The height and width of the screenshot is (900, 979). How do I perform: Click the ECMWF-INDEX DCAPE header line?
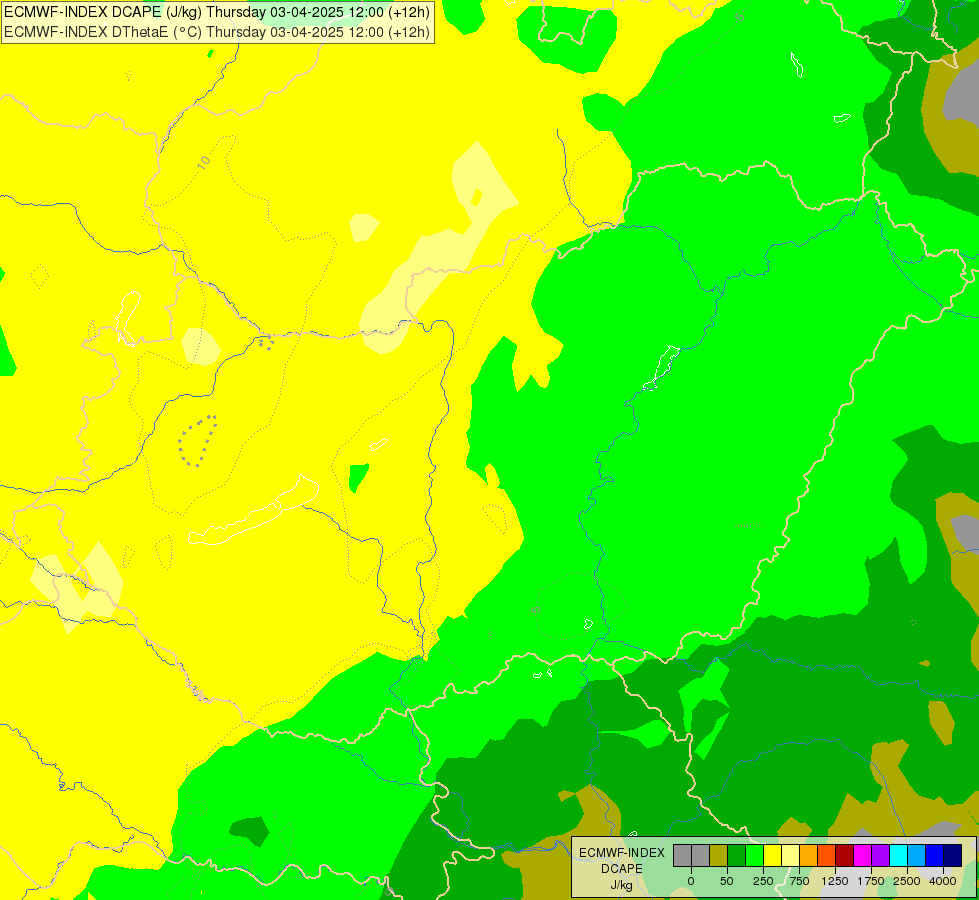[217, 12]
